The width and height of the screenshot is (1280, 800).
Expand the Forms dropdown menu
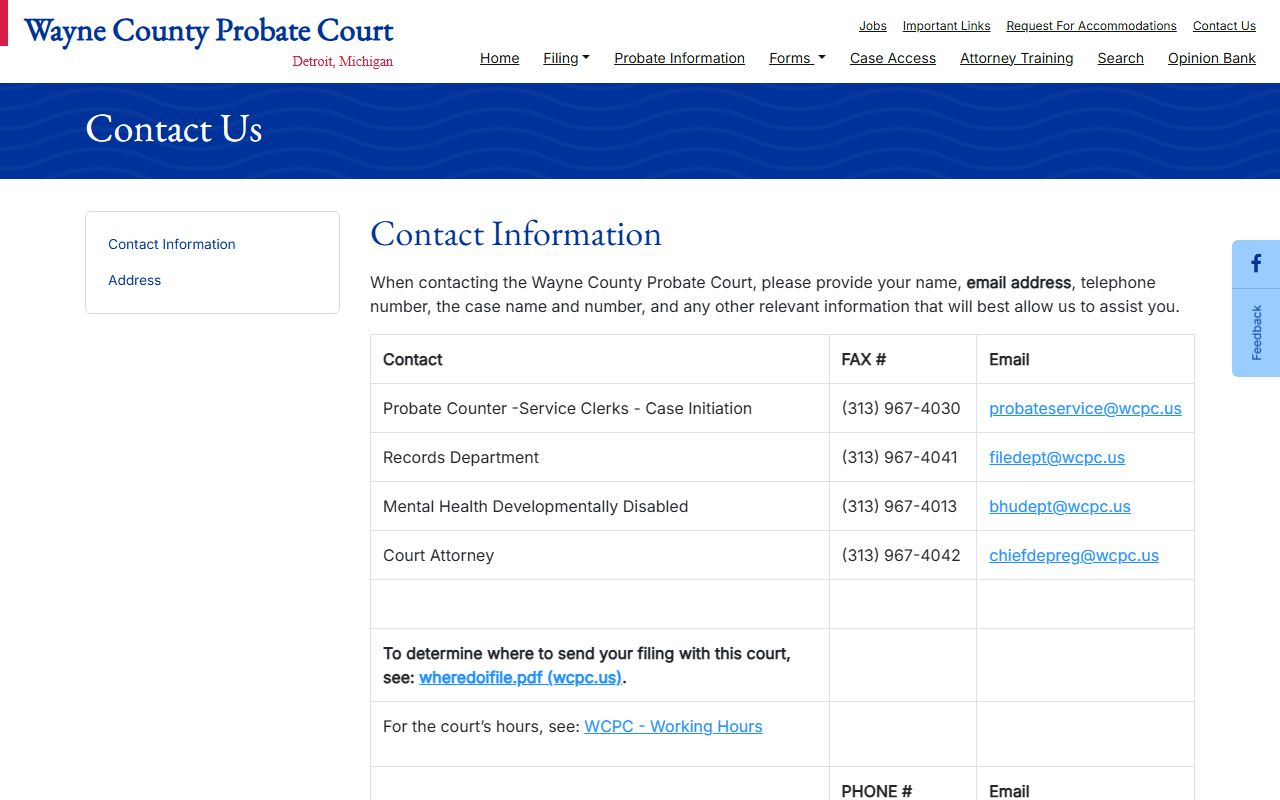point(797,58)
